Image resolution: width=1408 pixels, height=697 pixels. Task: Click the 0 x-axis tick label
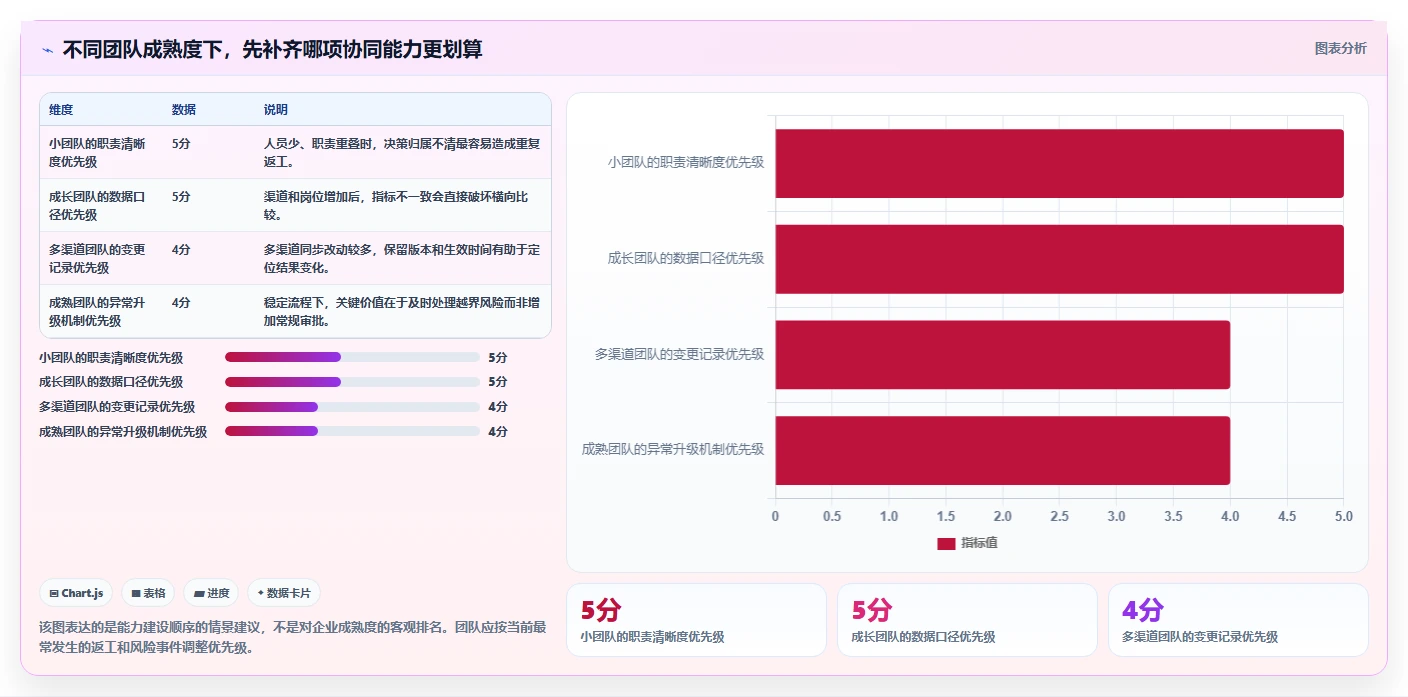pyautogui.click(x=775, y=516)
